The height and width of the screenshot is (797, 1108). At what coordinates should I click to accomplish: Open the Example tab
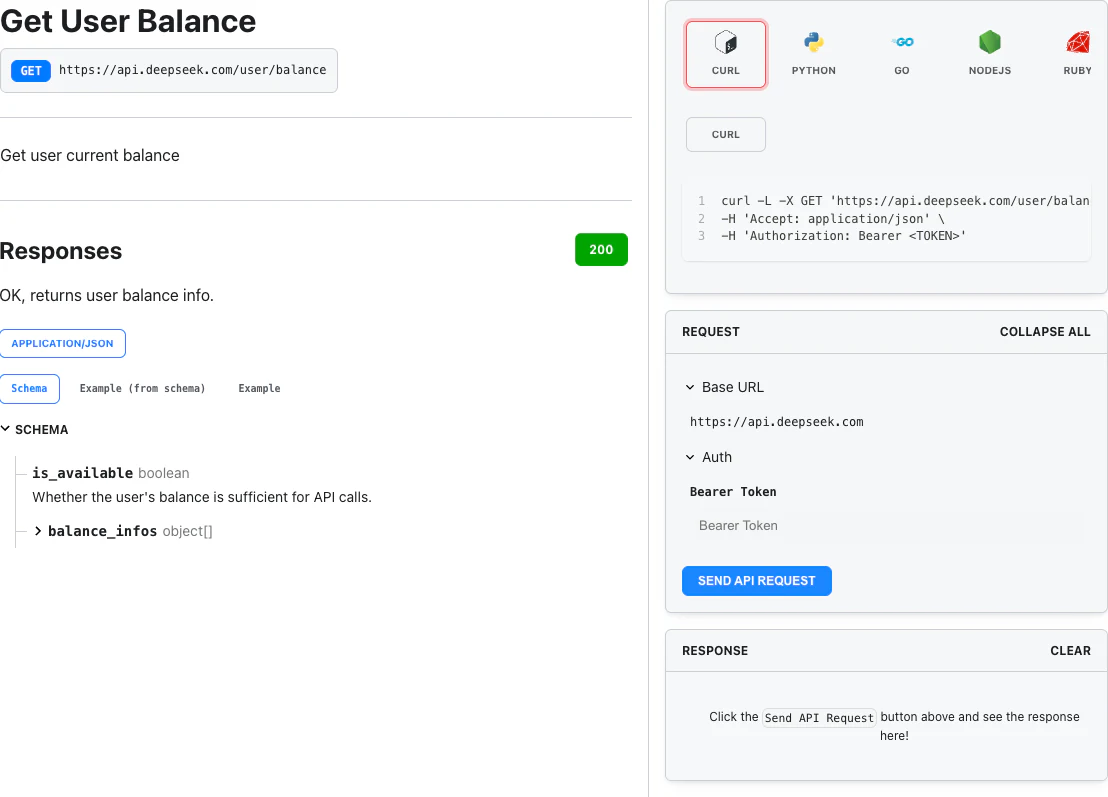259,389
